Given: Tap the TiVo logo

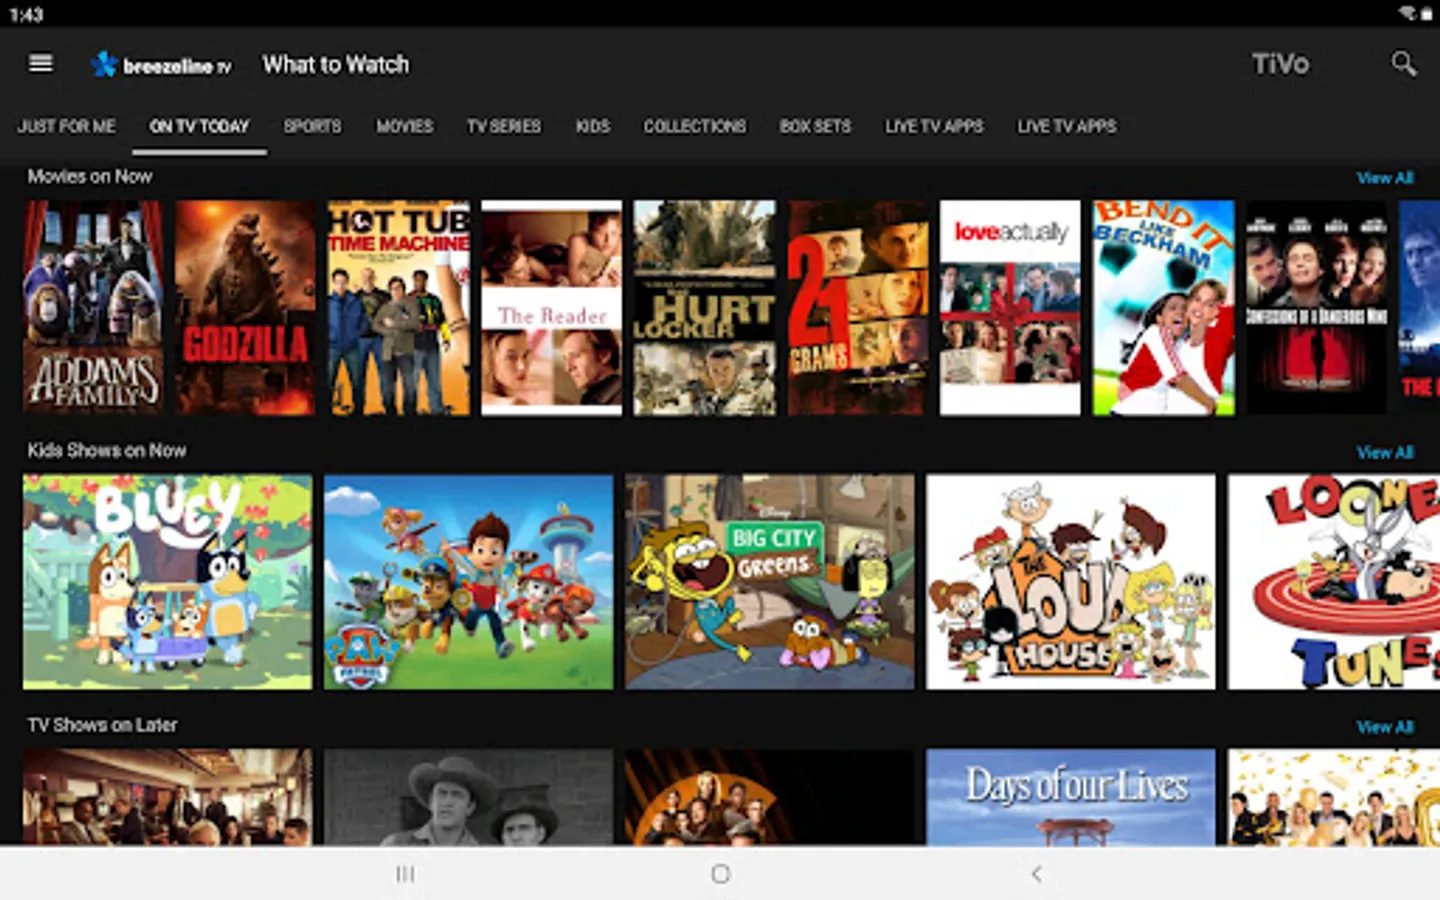Looking at the screenshot, I should coord(1280,64).
